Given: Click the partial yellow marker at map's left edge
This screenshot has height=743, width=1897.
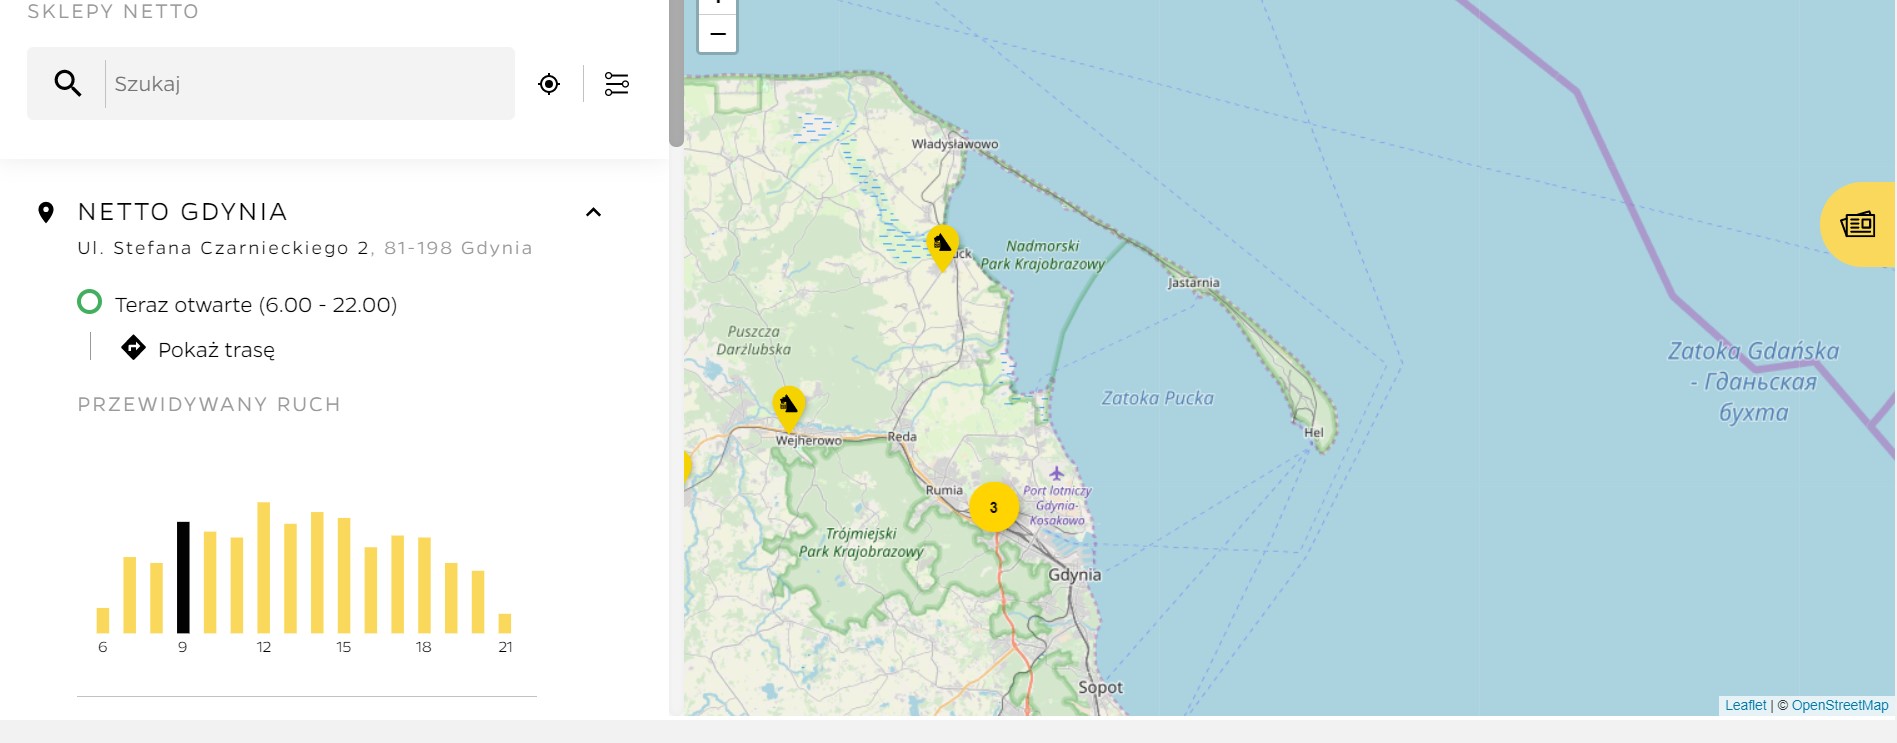Looking at the screenshot, I should (687, 467).
